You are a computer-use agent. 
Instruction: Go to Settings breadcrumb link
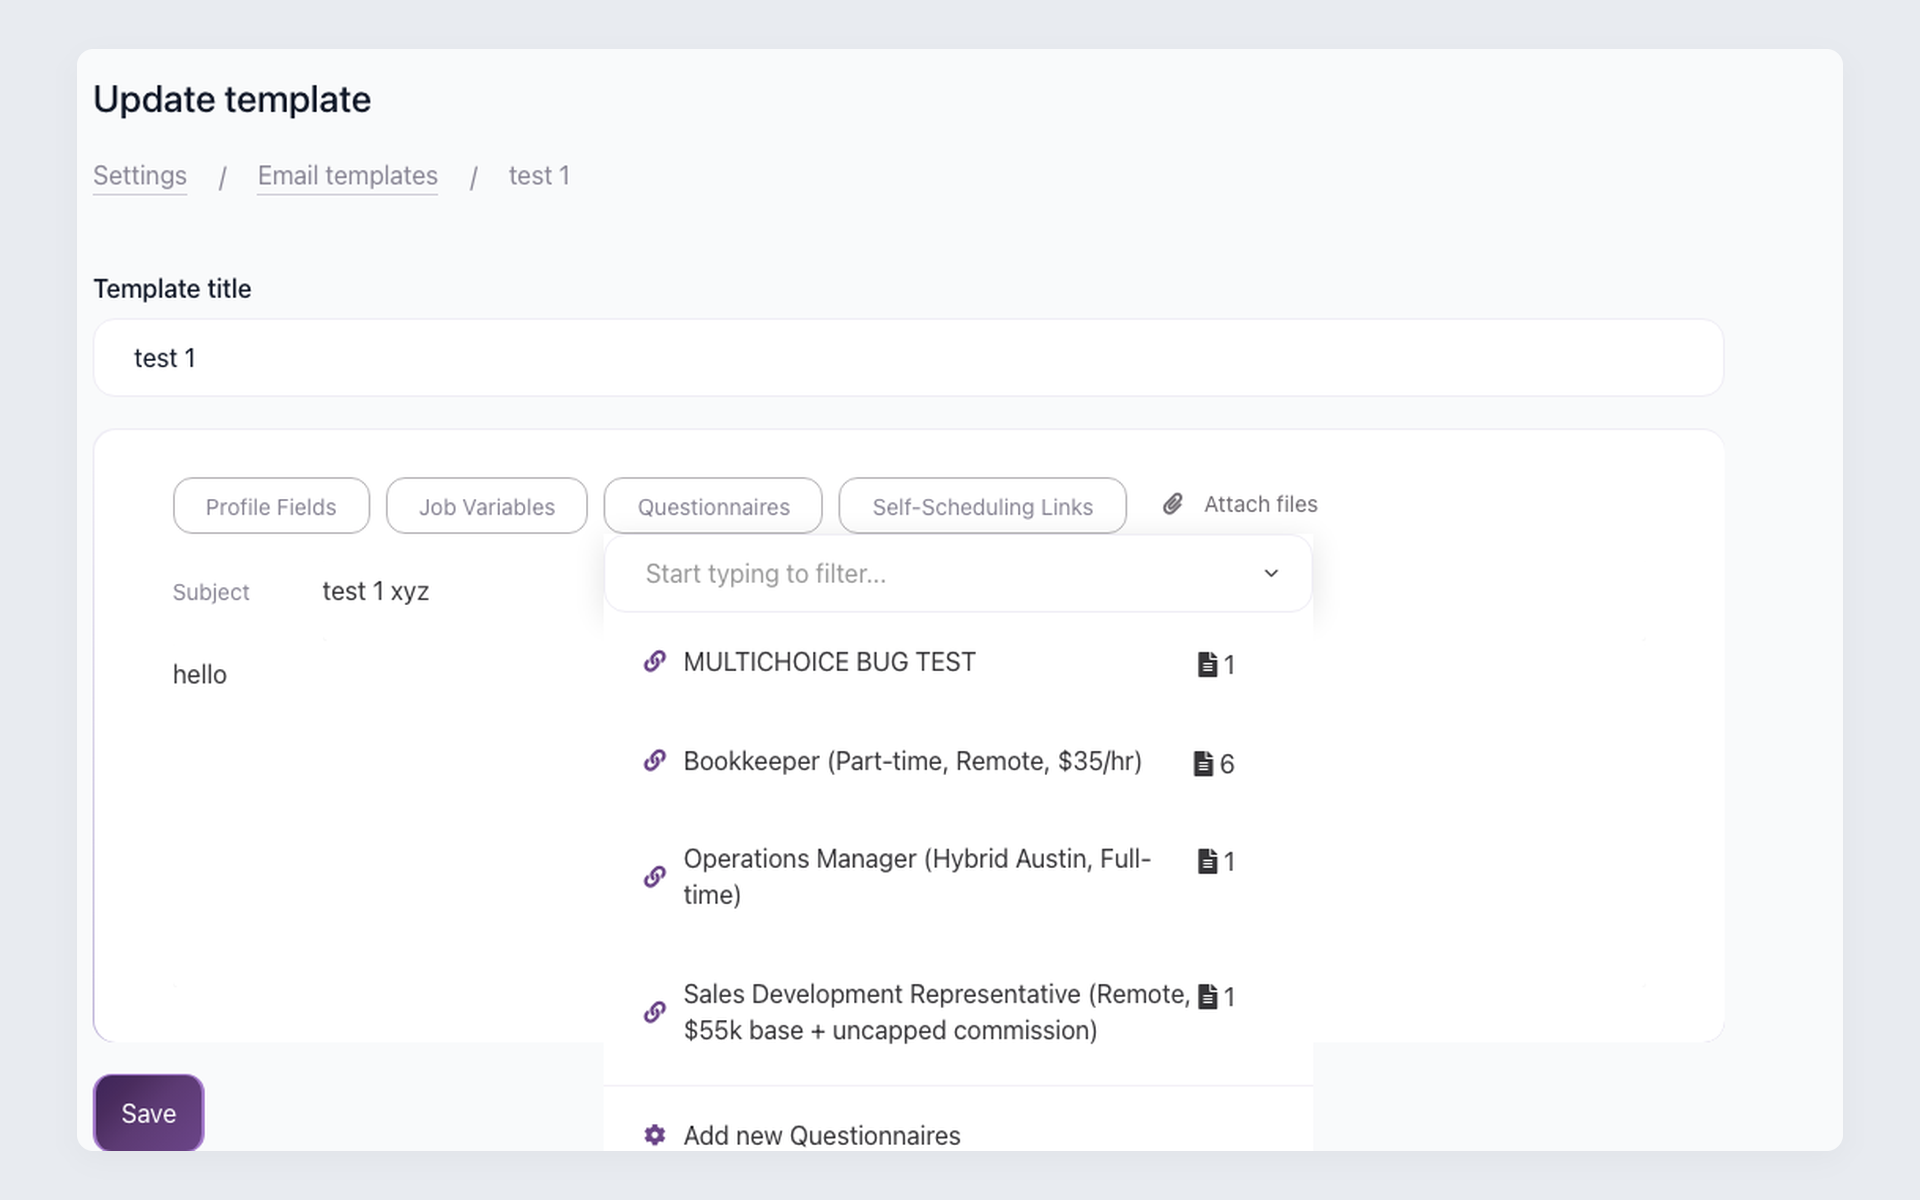(140, 175)
